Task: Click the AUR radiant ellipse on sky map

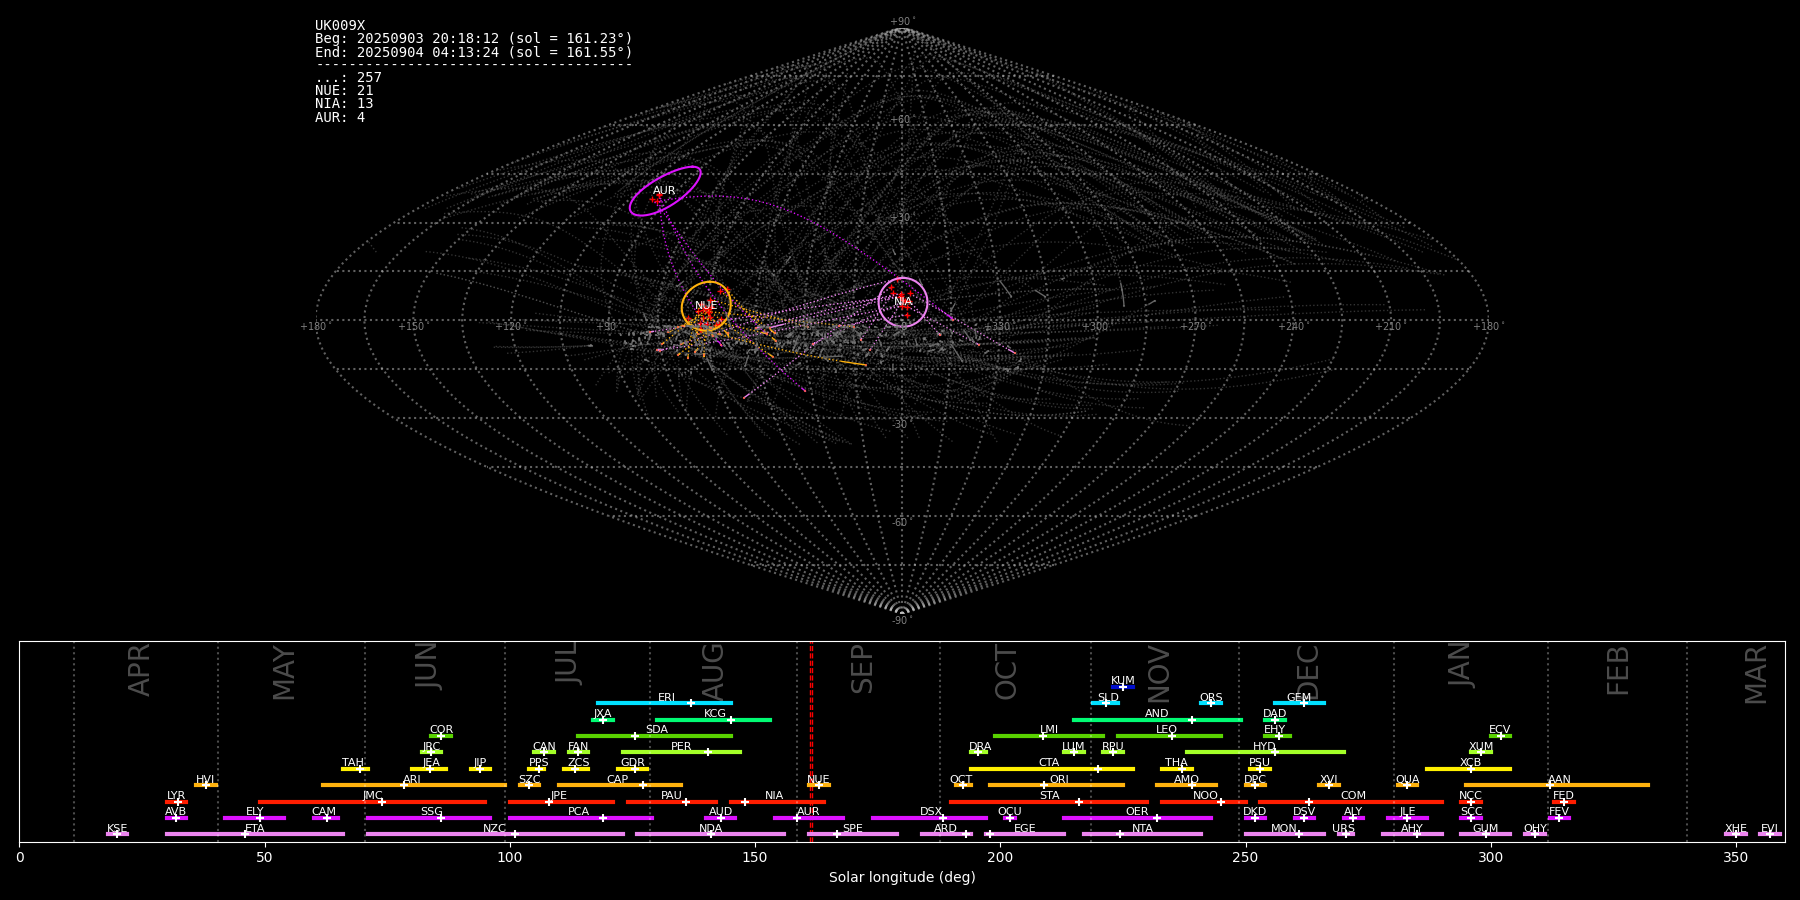Action: coord(665,191)
